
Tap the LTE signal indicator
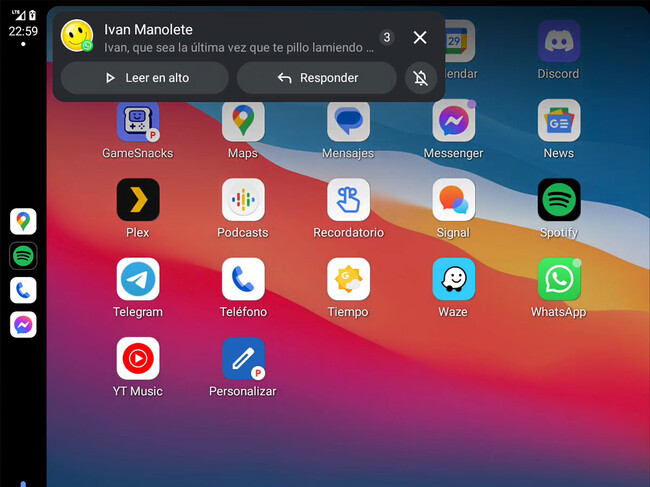(19, 15)
